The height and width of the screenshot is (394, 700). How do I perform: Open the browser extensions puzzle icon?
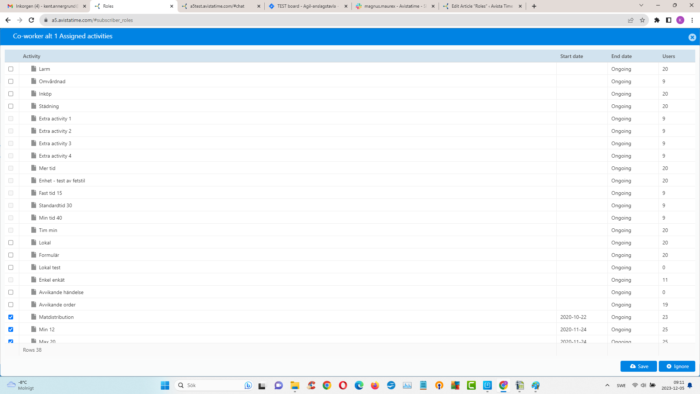tap(657, 20)
